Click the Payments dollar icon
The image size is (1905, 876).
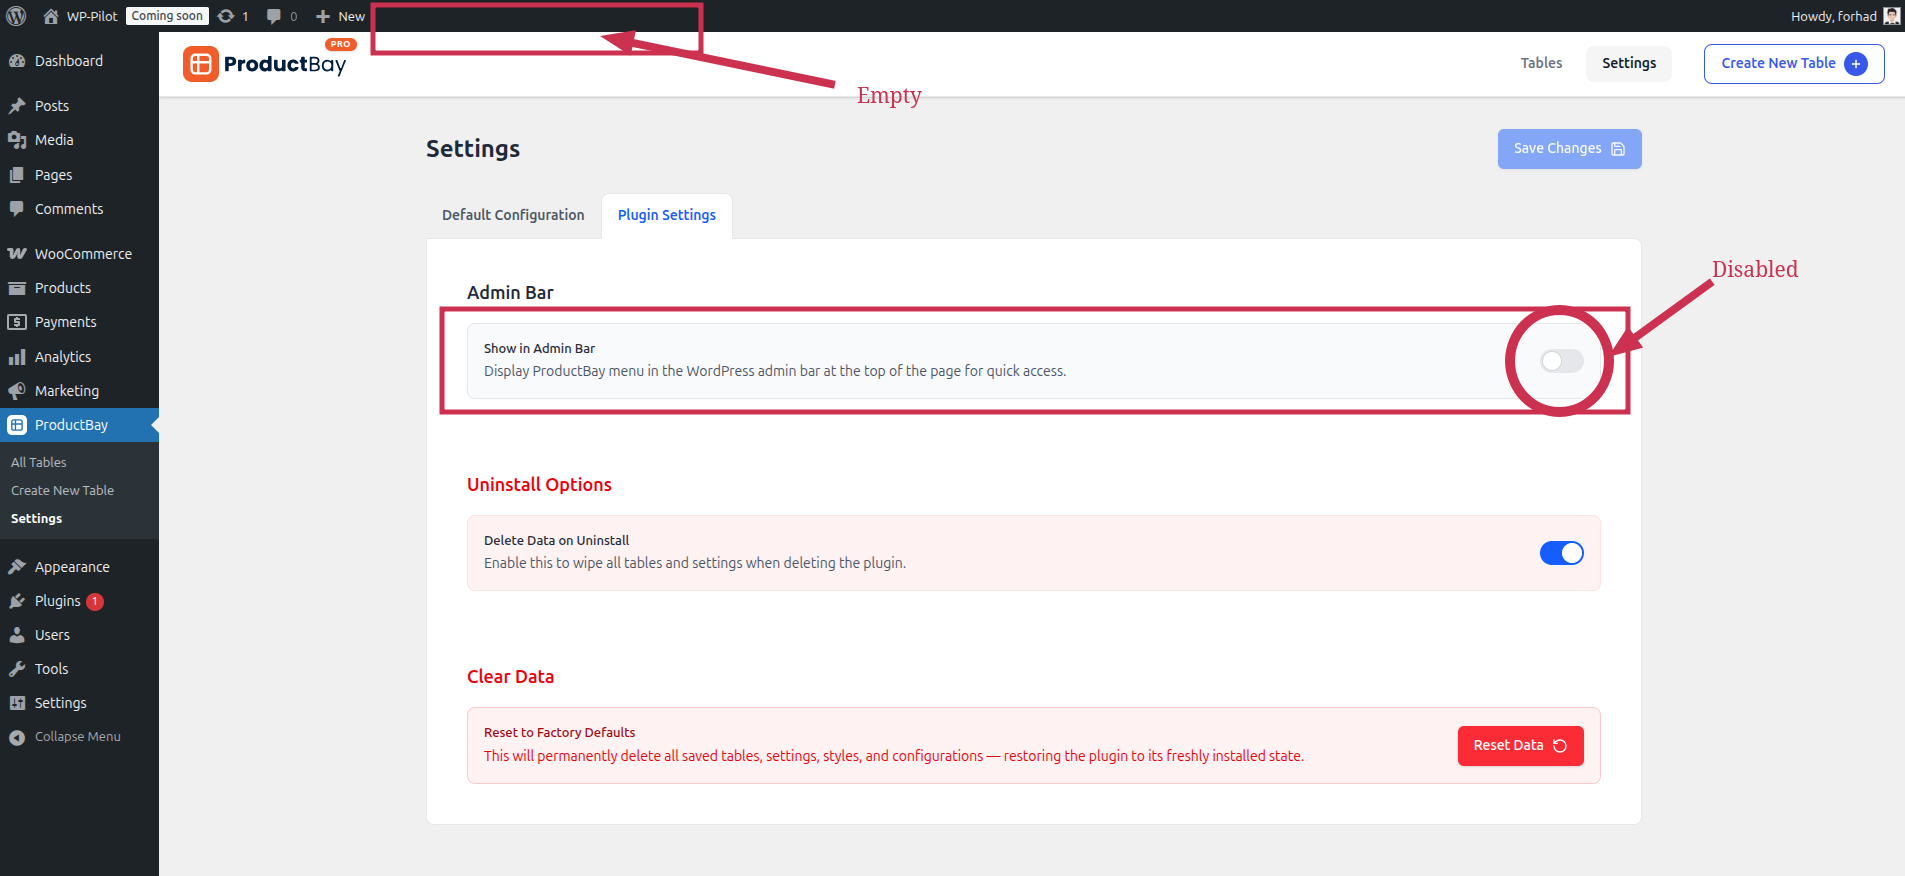[17, 322]
